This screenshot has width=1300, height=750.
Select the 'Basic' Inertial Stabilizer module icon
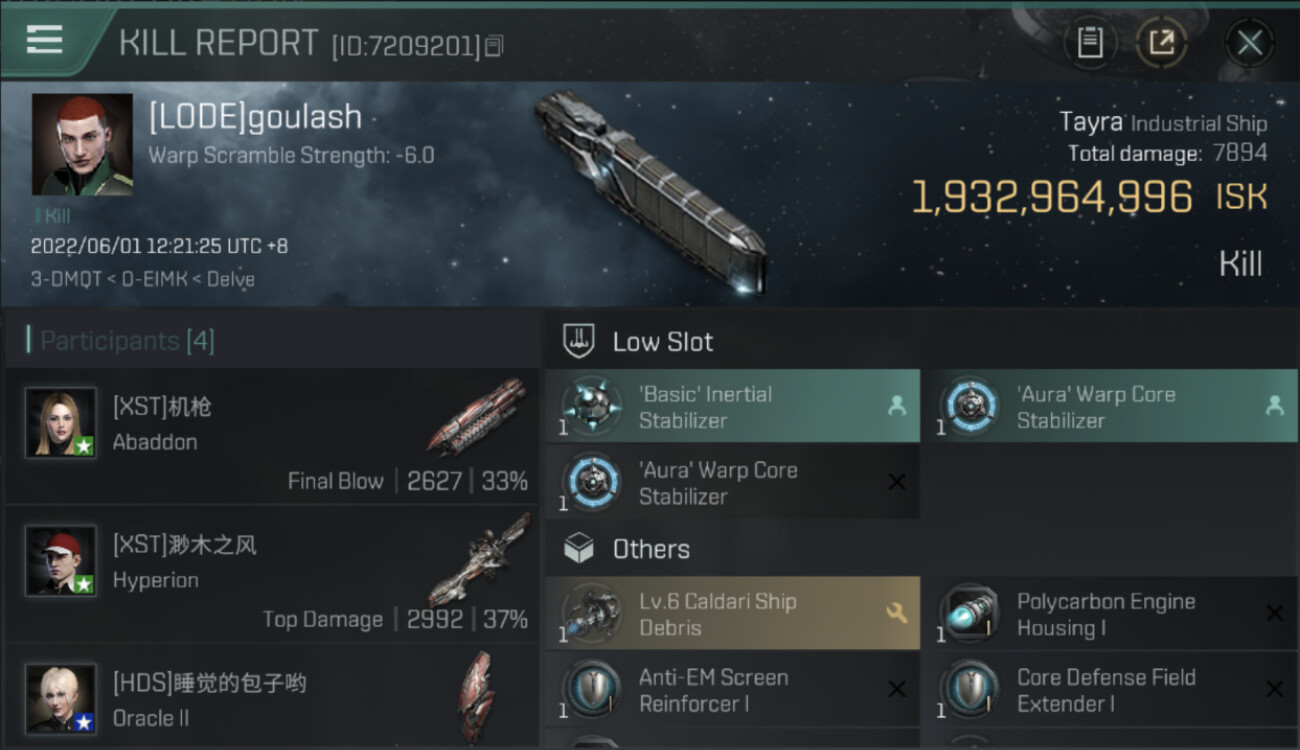pos(592,406)
